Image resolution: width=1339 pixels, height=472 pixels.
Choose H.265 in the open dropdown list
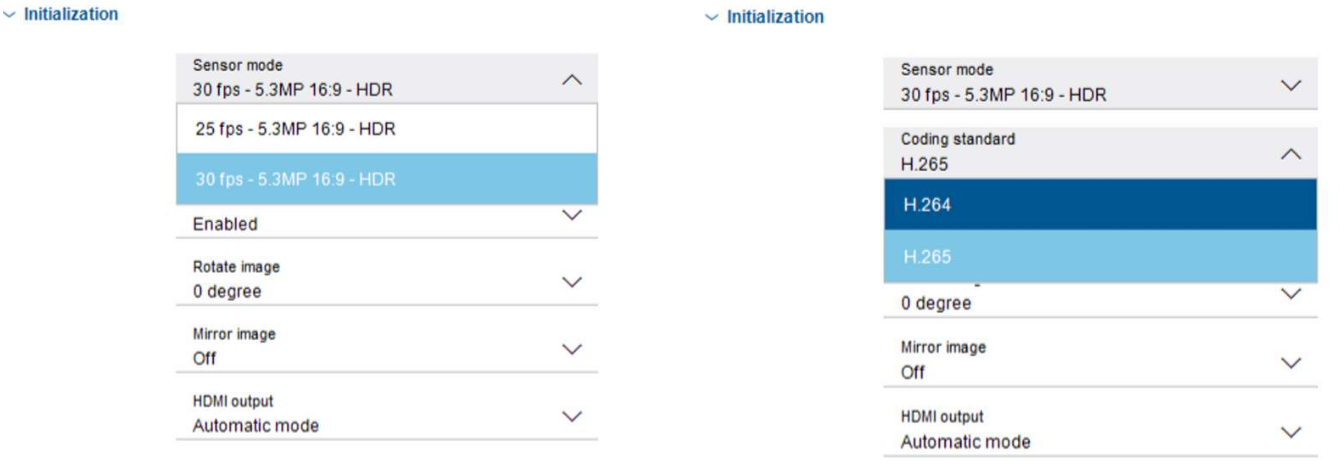[1100, 257]
